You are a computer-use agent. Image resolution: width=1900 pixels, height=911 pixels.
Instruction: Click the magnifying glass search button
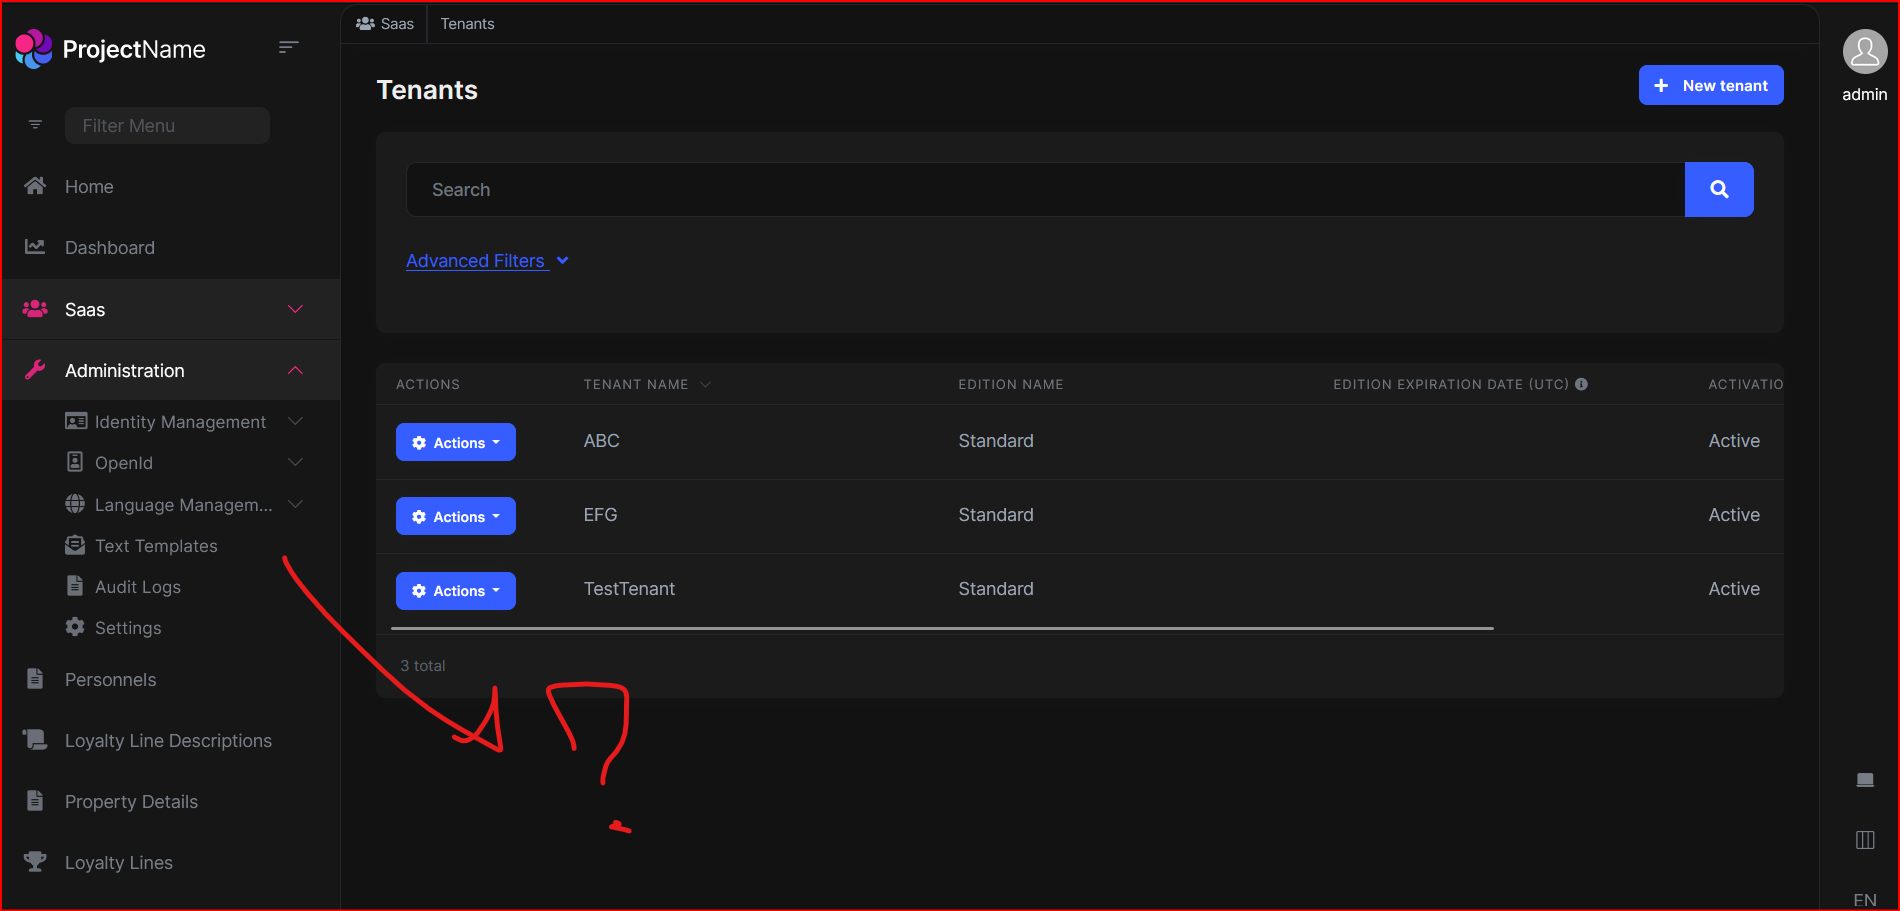tap(1718, 189)
